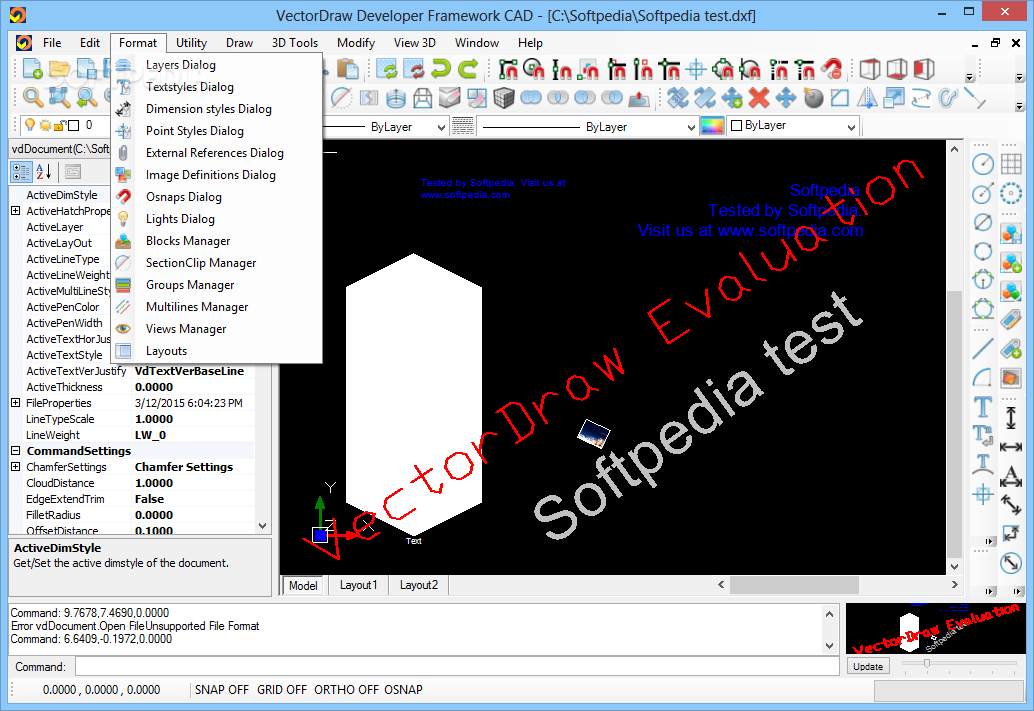This screenshot has height=711, width=1034.
Task: Collapse the CommandSettings category
Action: [x=15, y=451]
